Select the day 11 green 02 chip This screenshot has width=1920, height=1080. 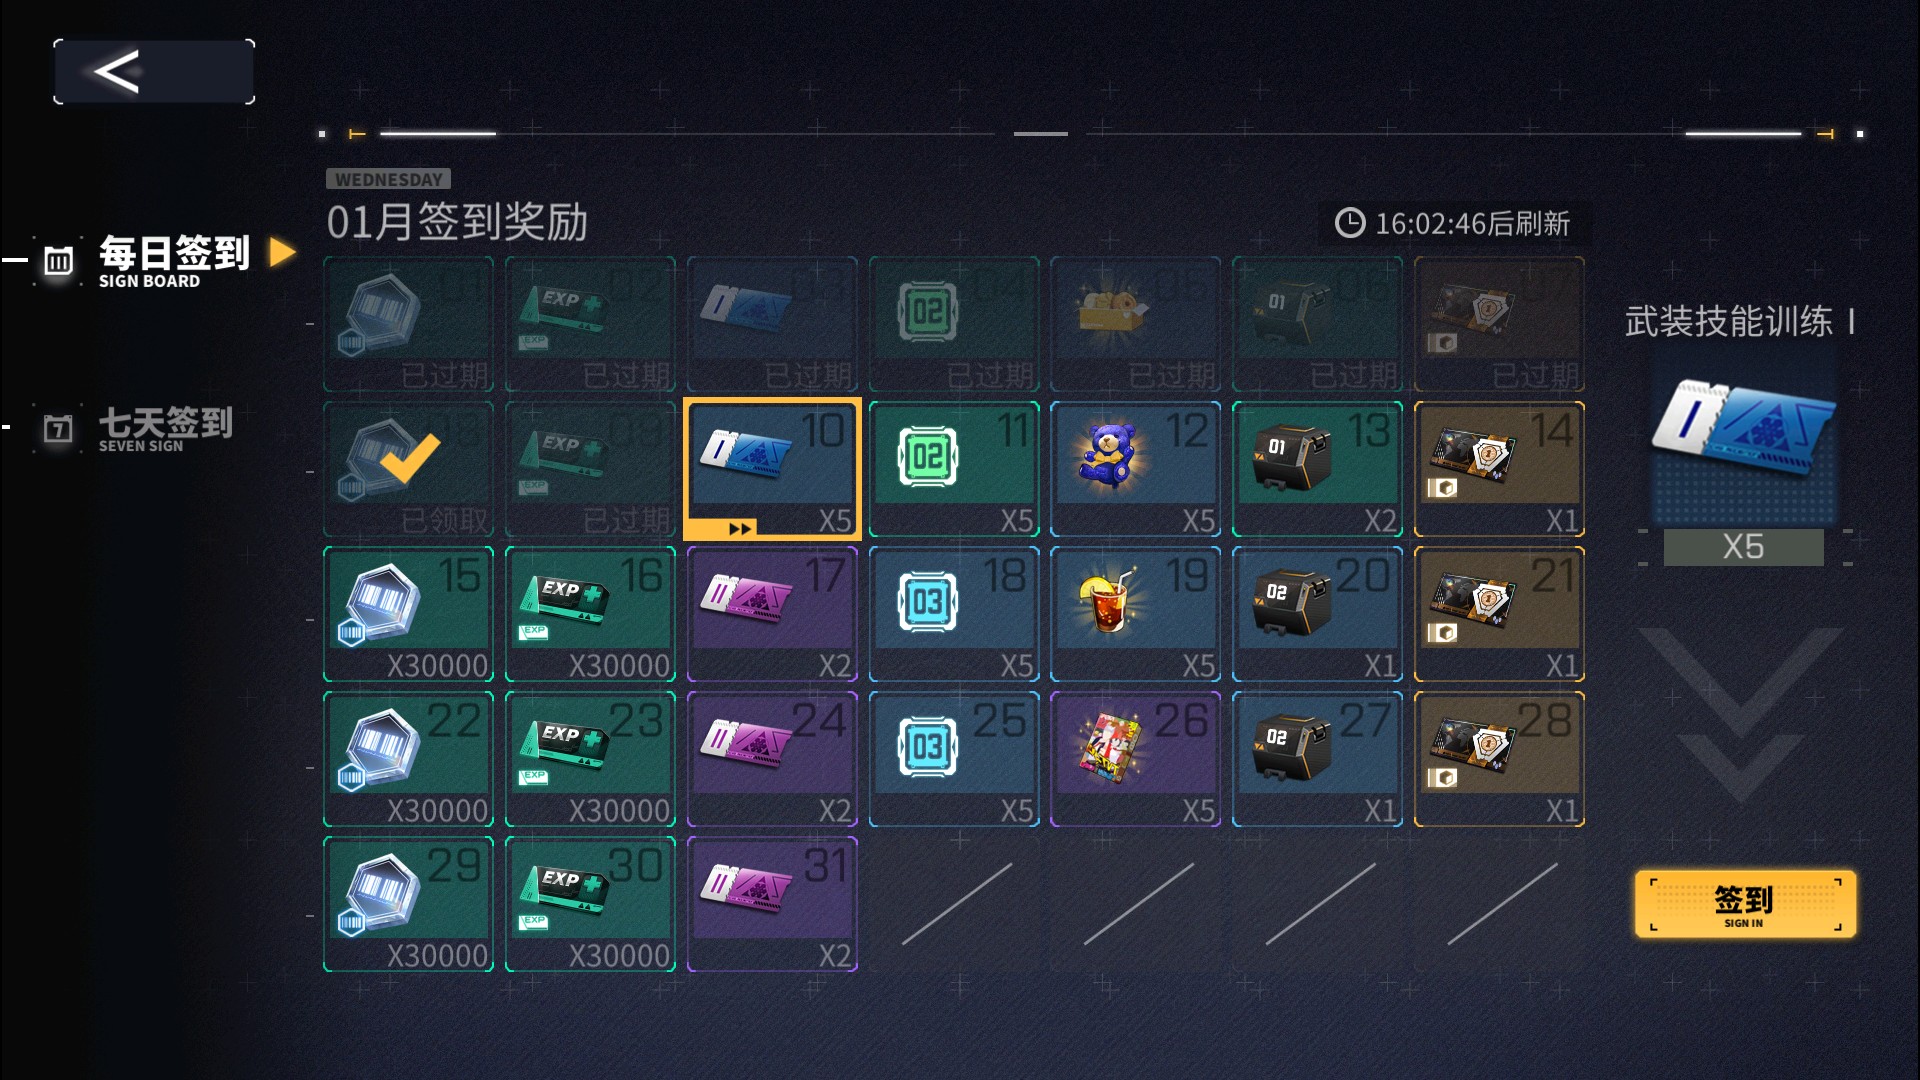point(954,469)
